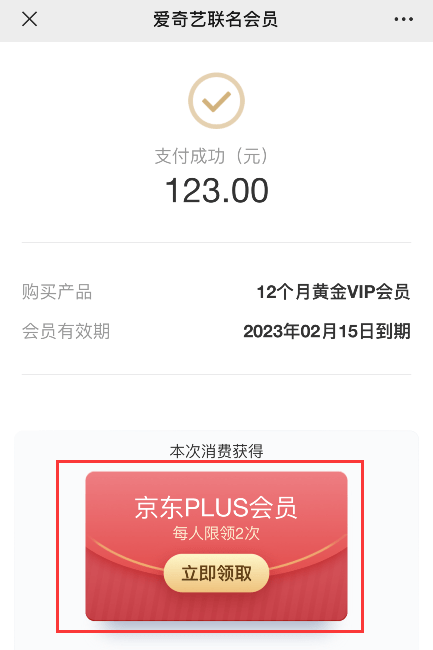Click the striped lower part of the red envelope card
433x650 pixels.
tap(216, 605)
